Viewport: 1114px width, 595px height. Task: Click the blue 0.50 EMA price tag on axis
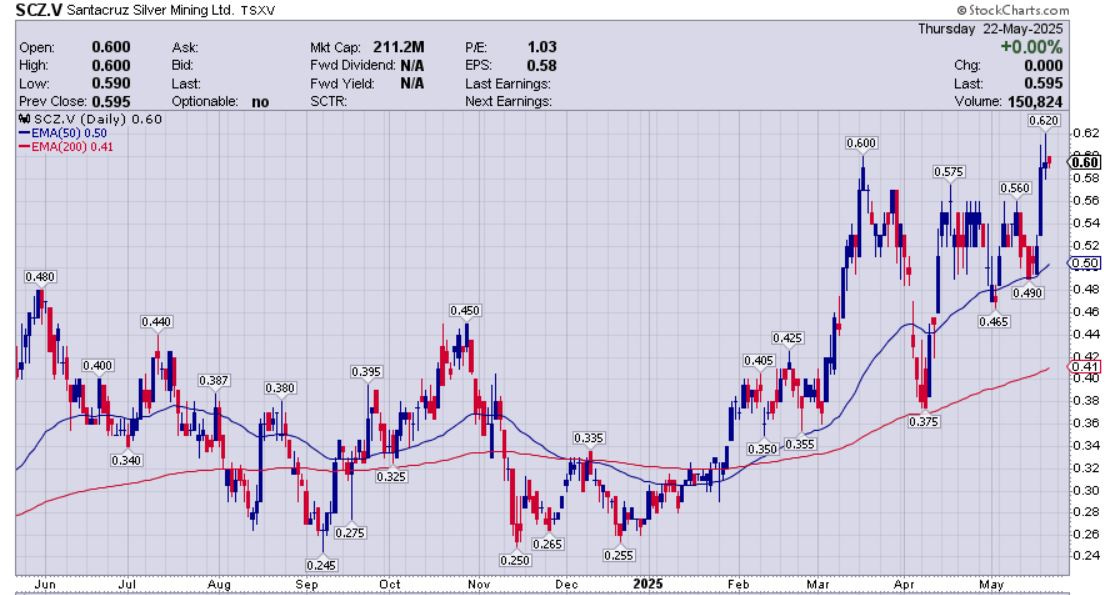point(1085,263)
